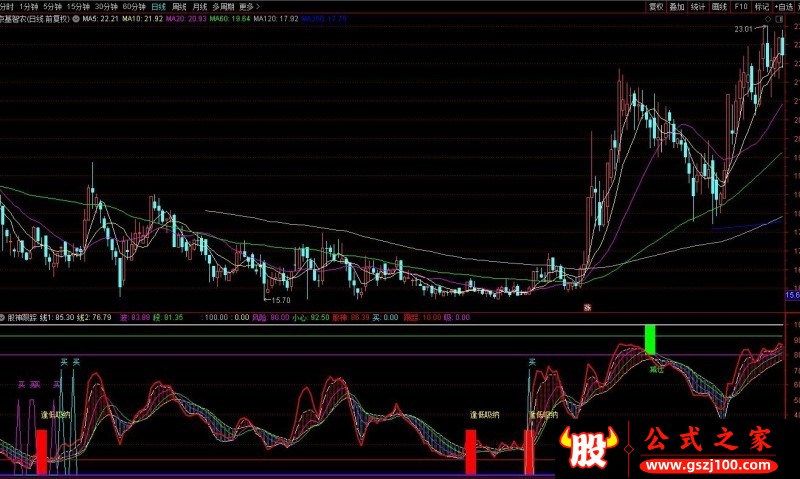Screen dimensions: 800x479
Task: Click the MA60: 19.64 value
Action: pos(230,19)
